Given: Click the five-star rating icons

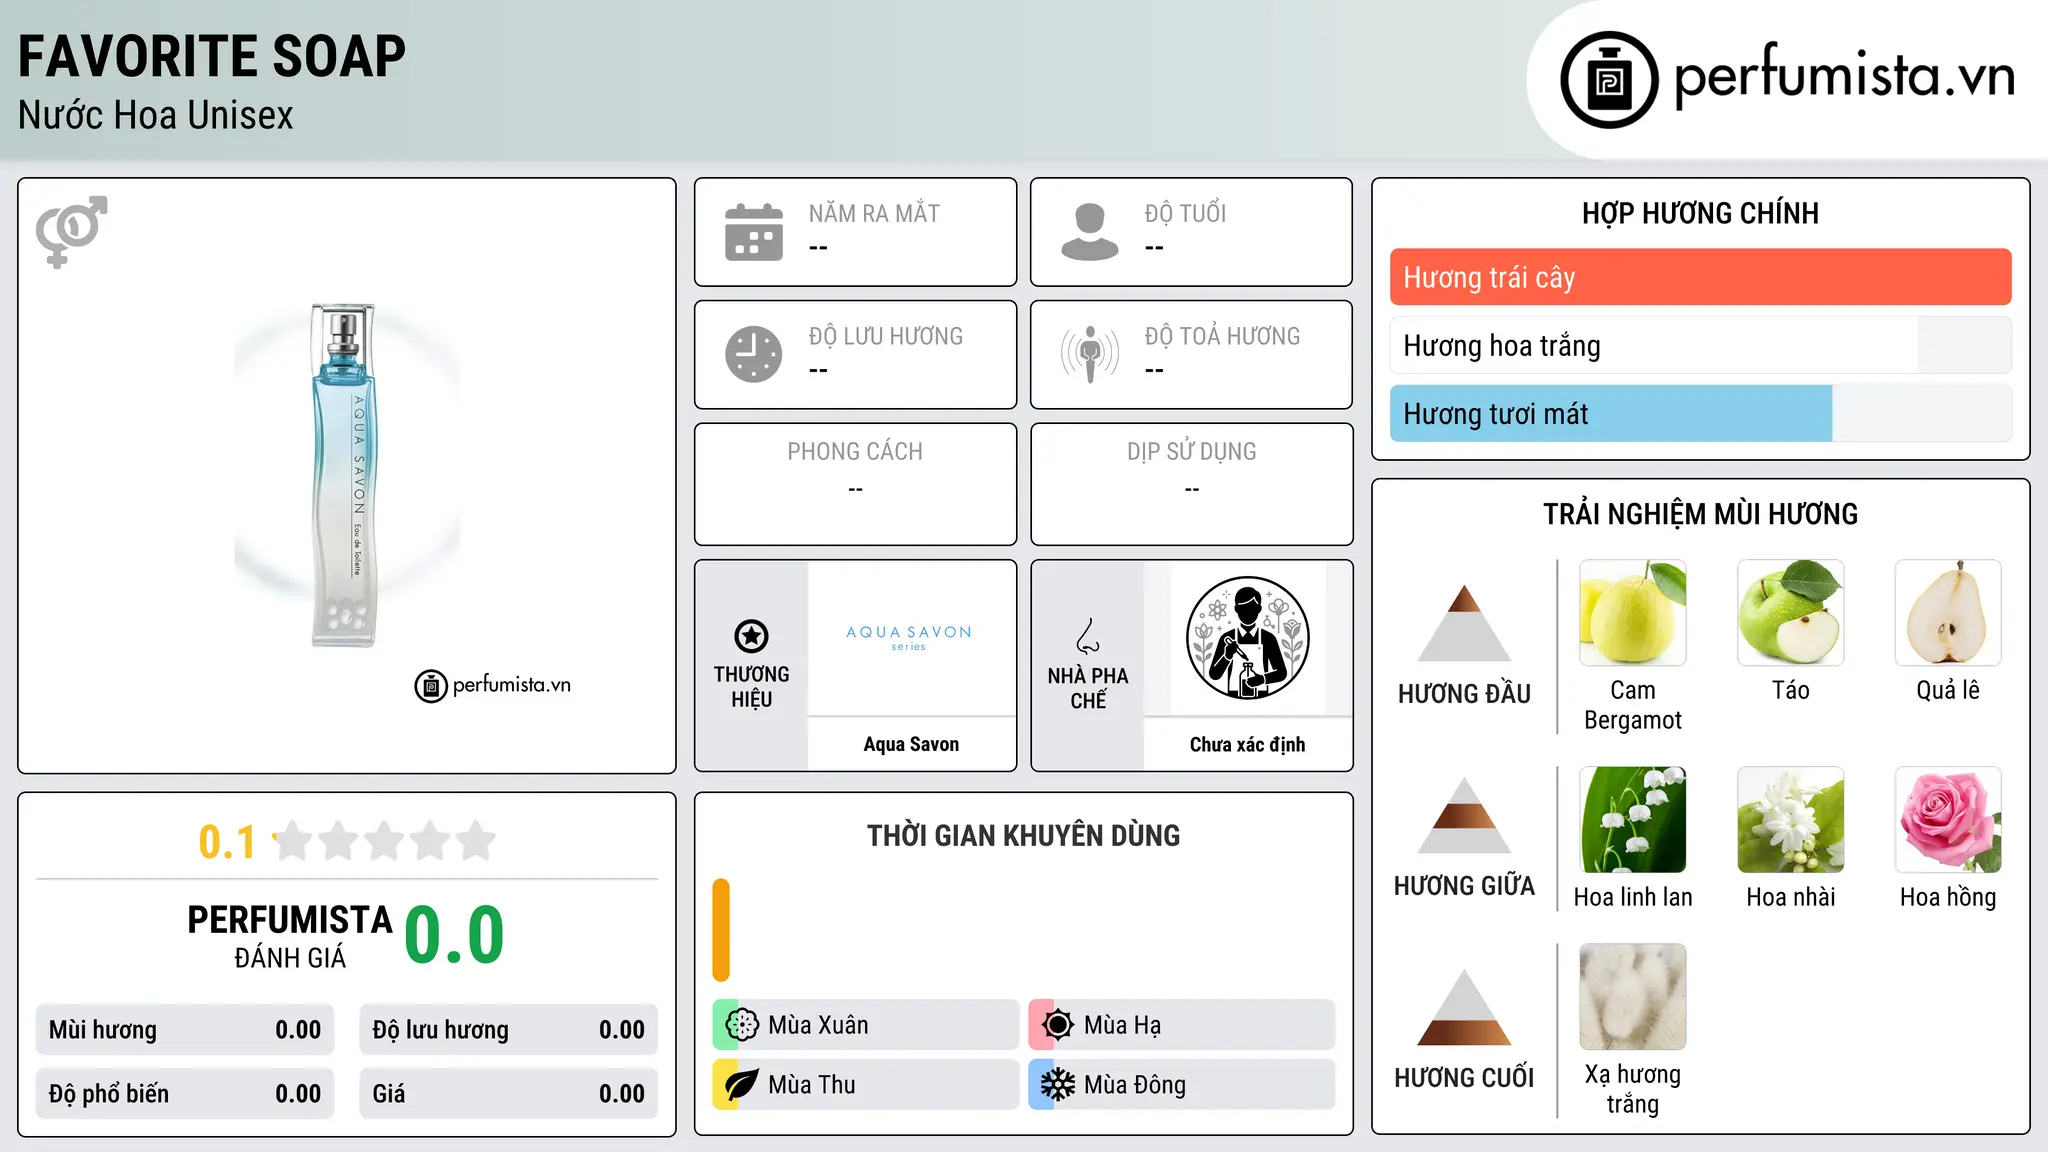Looking at the screenshot, I should (x=385, y=841).
